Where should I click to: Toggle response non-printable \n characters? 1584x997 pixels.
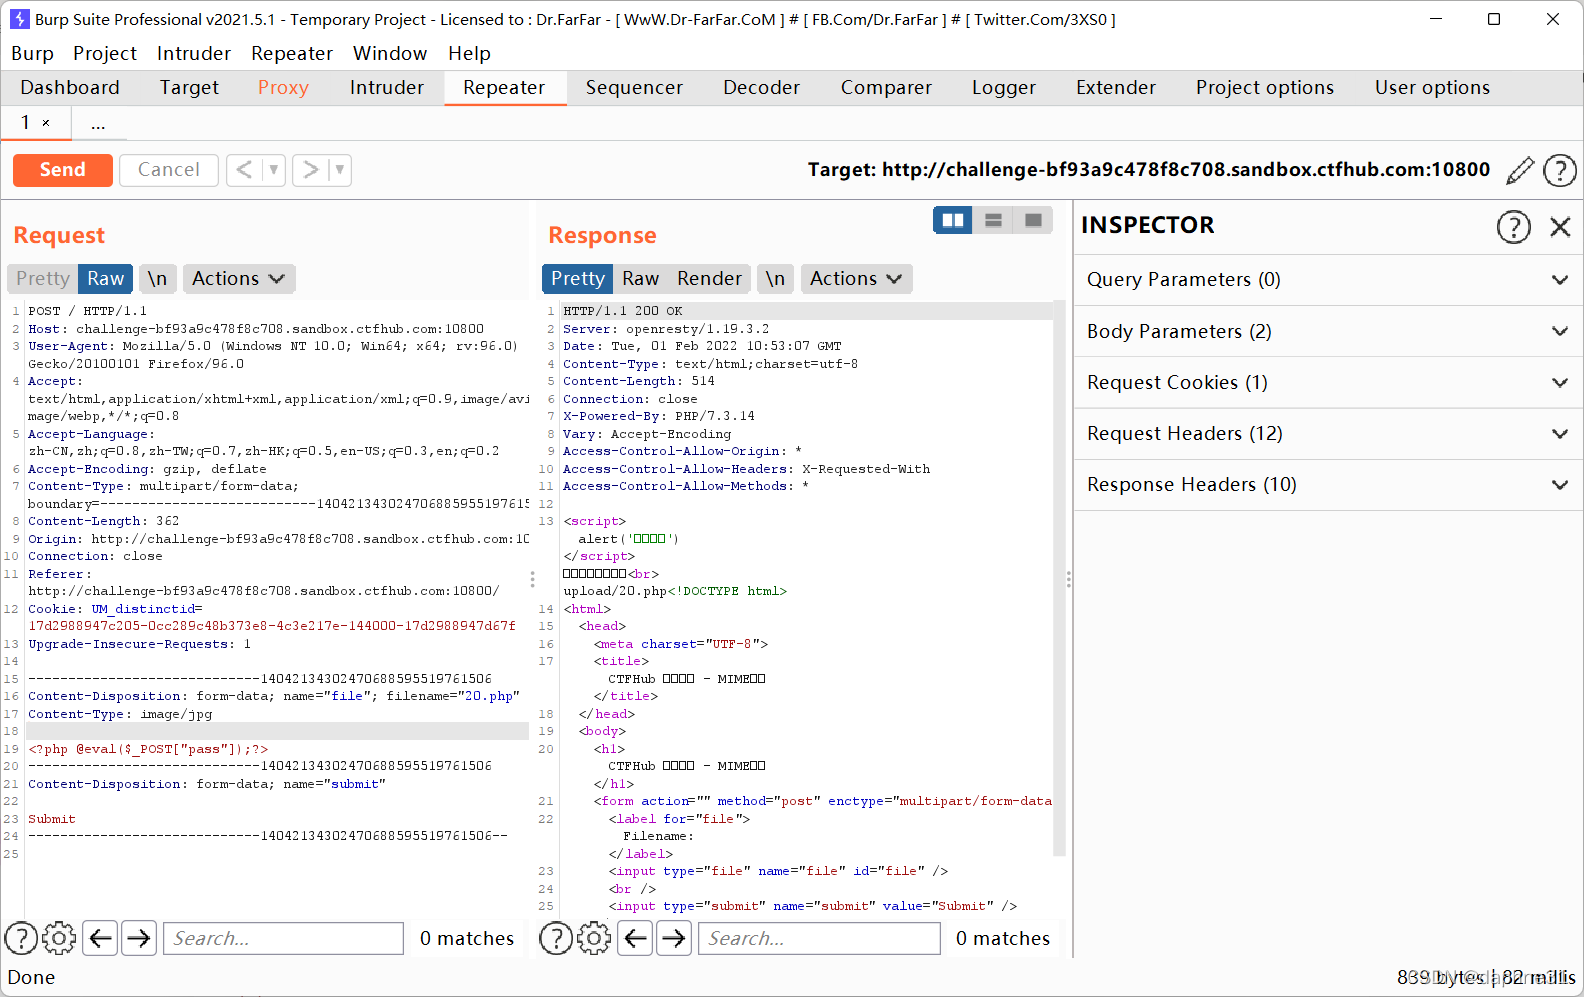pyautogui.click(x=775, y=279)
